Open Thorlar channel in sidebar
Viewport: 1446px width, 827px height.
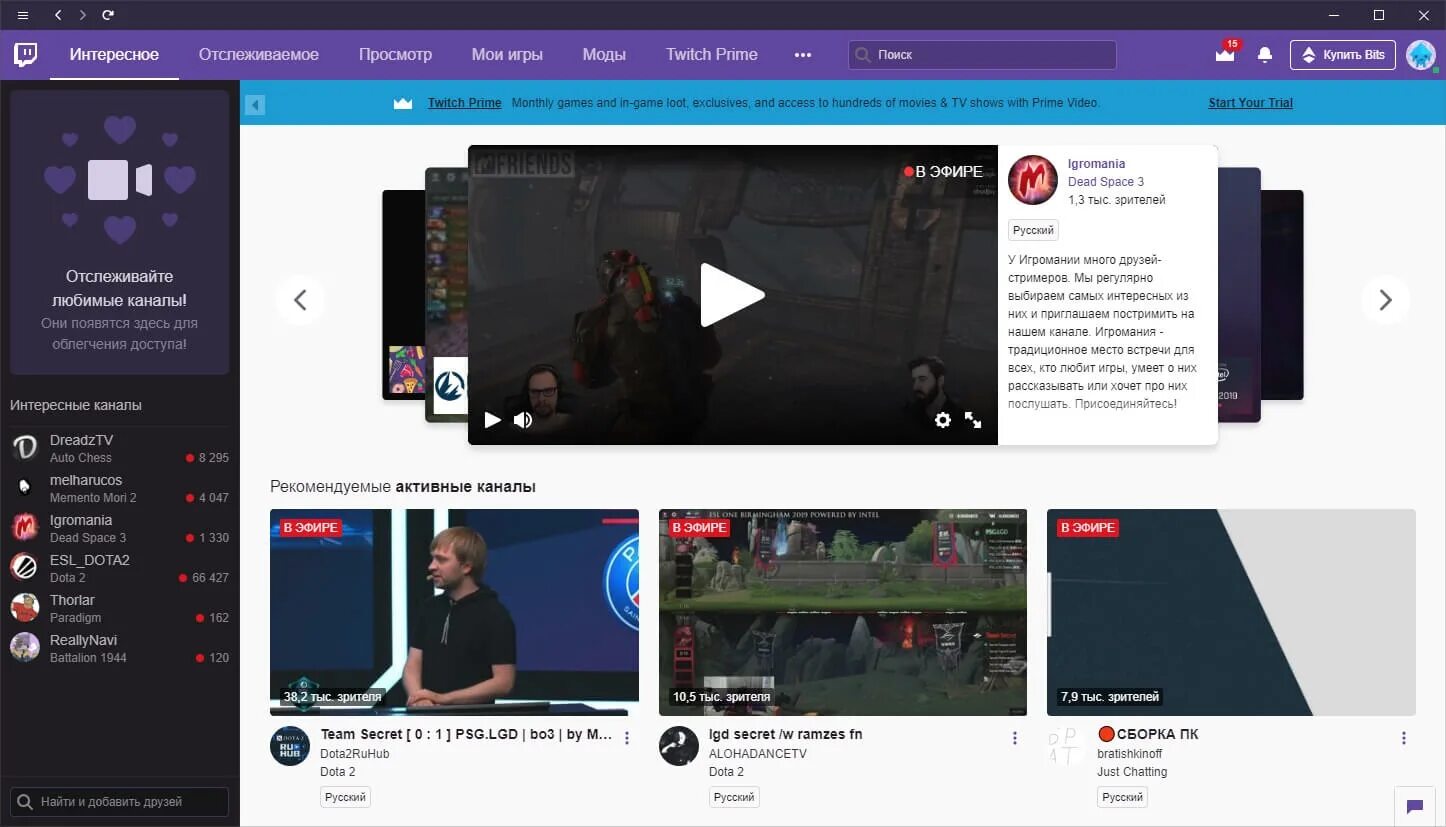120,608
